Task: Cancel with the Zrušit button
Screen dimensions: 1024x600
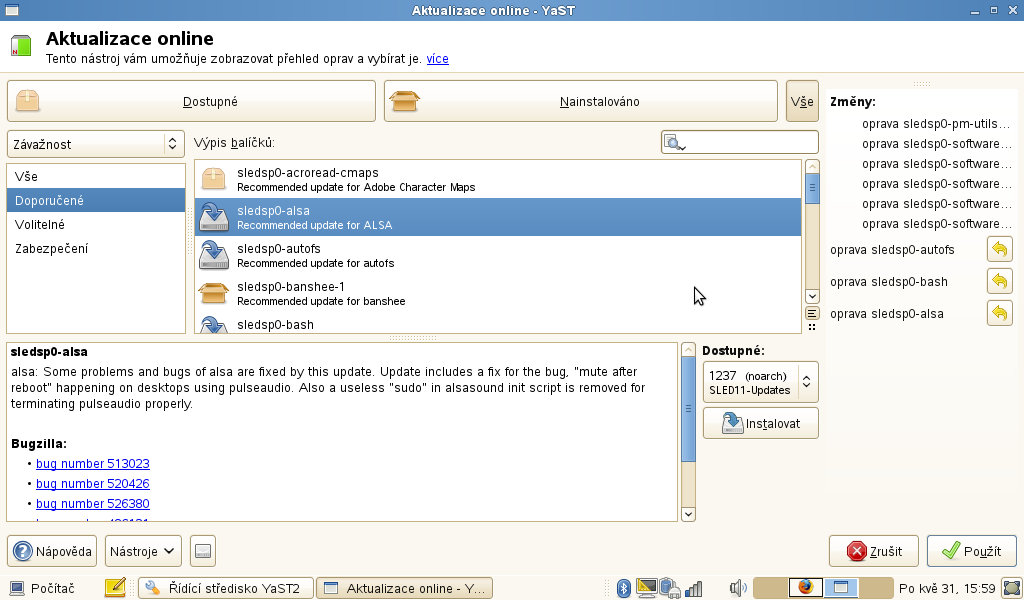Action: [x=874, y=551]
